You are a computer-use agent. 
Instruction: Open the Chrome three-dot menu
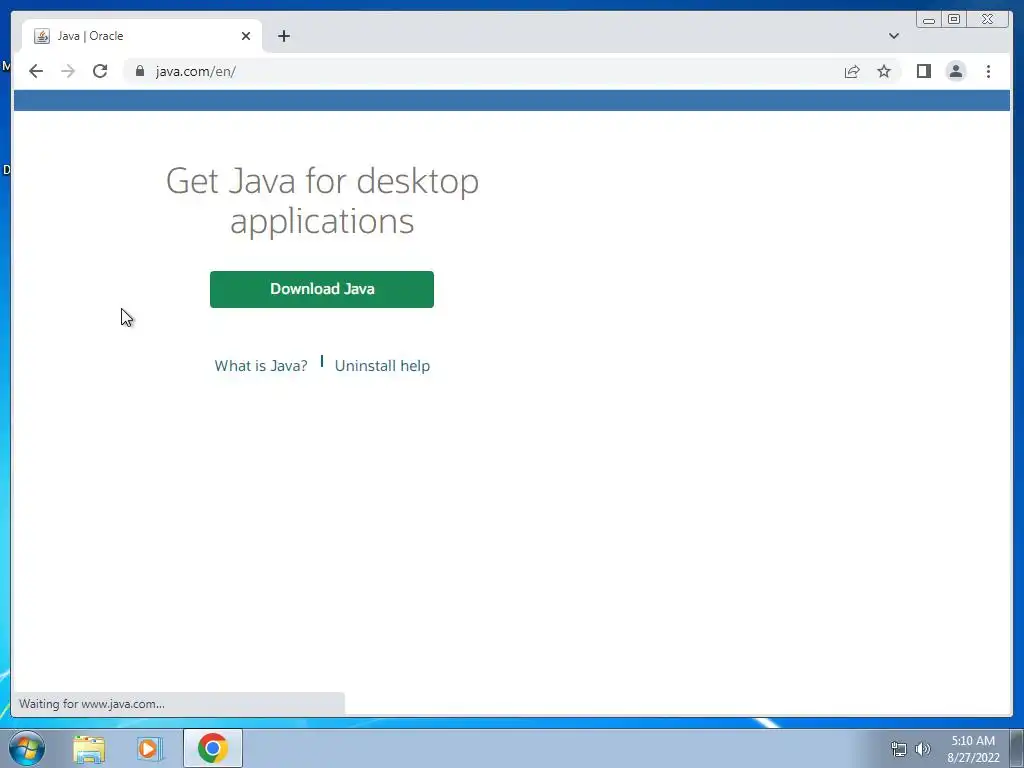988,71
